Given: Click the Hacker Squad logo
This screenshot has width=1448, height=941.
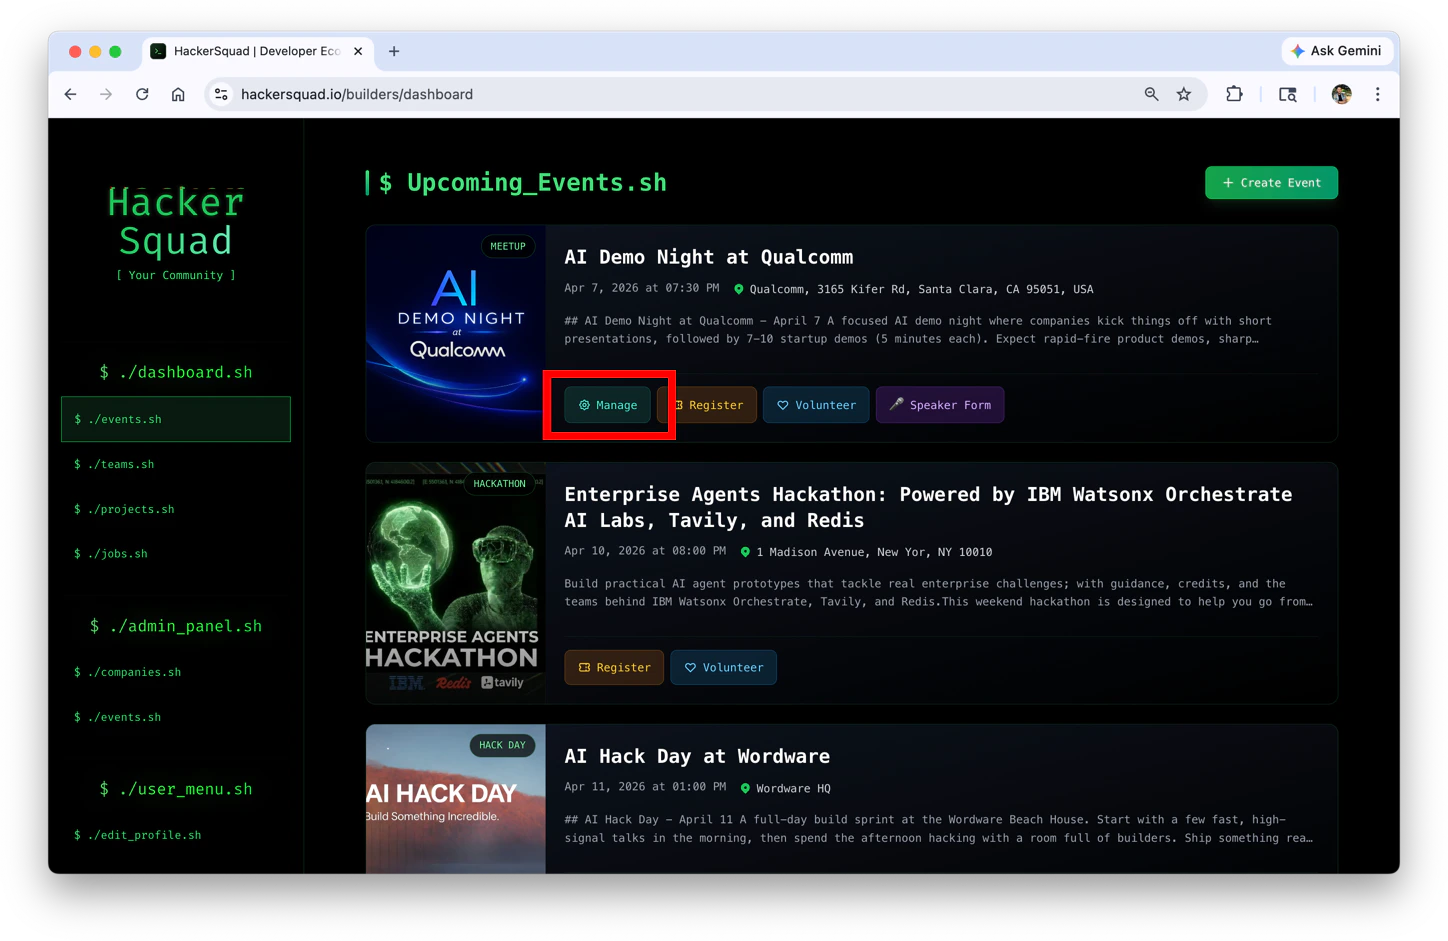Looking at the screenshot, I should (176, 222).
